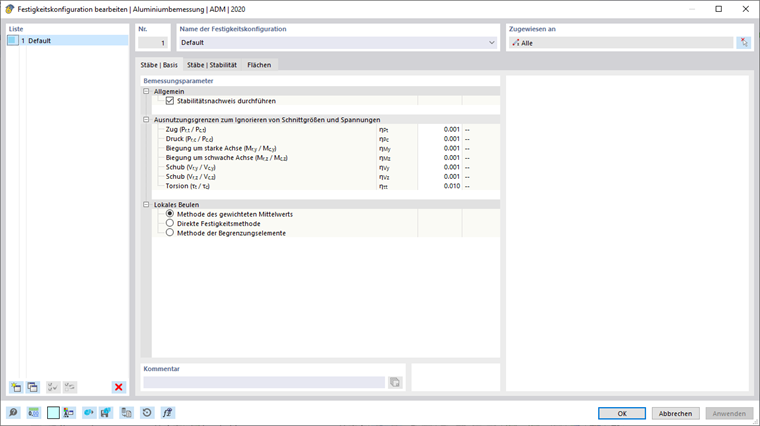This screenshot has width=760, height=426.
Task: Click the Kommentar input field
Action: pos(264,382)
